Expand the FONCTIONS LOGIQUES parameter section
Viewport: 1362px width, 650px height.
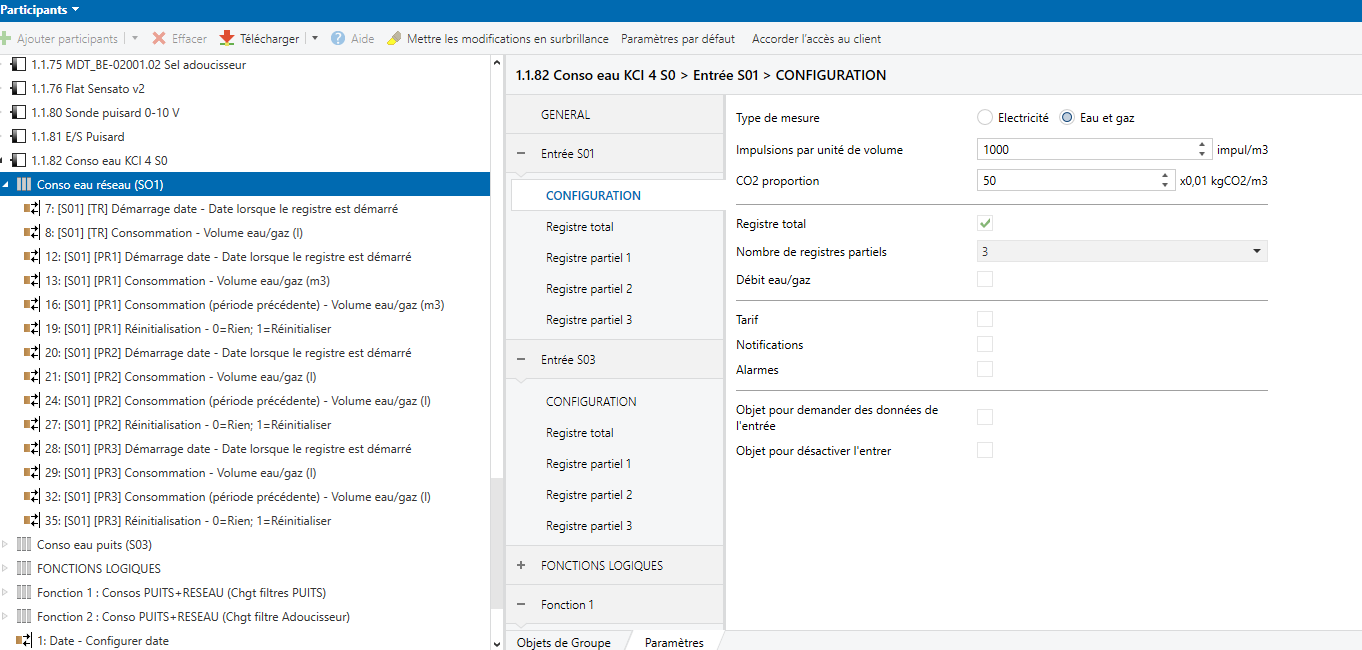tap(520, 566)
